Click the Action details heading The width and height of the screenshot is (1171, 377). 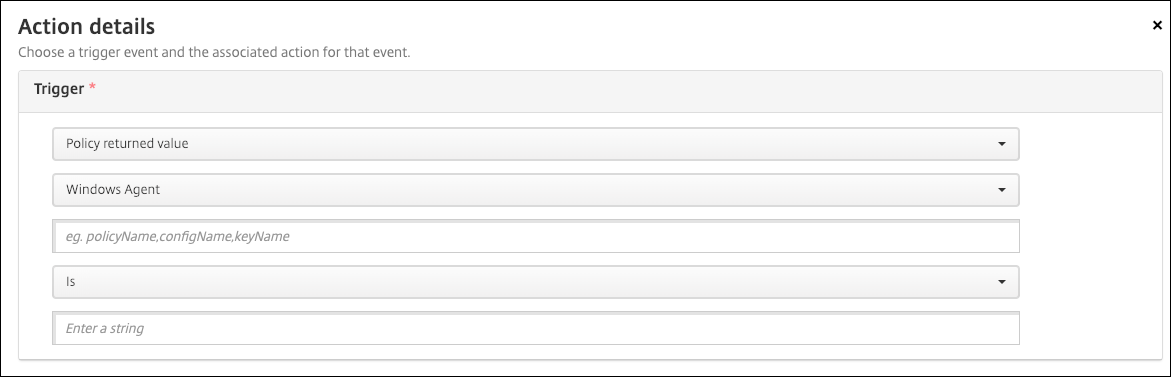pyautogui.click(x=86, y=27)
